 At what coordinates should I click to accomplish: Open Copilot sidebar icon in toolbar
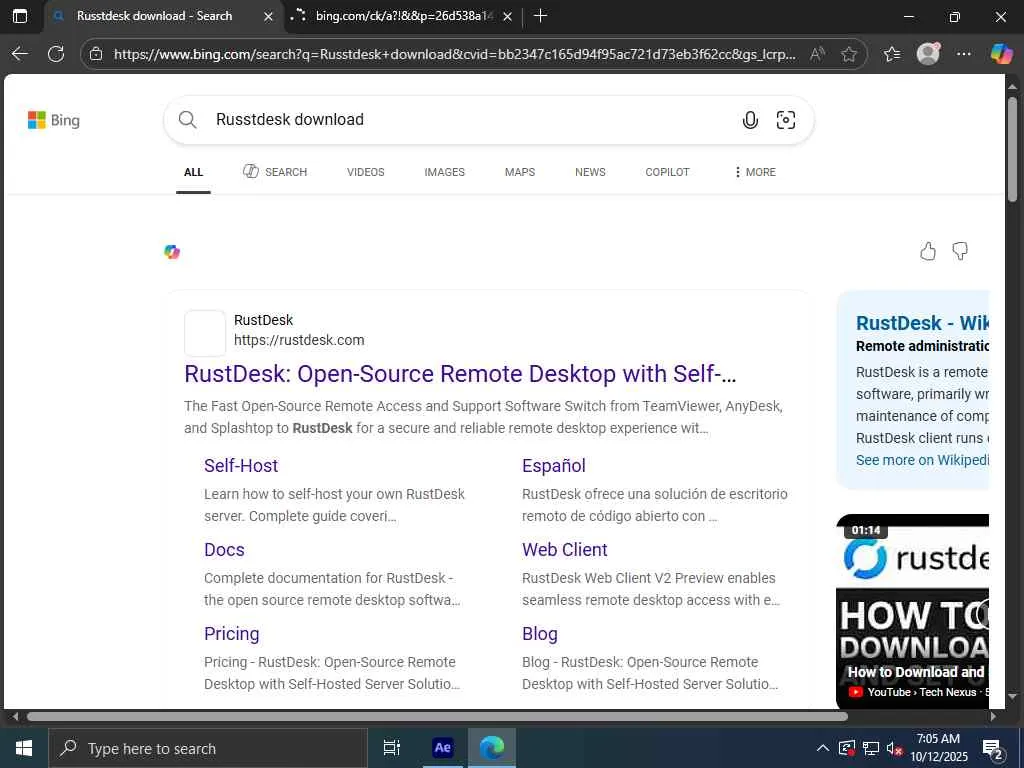(1001, 54)
